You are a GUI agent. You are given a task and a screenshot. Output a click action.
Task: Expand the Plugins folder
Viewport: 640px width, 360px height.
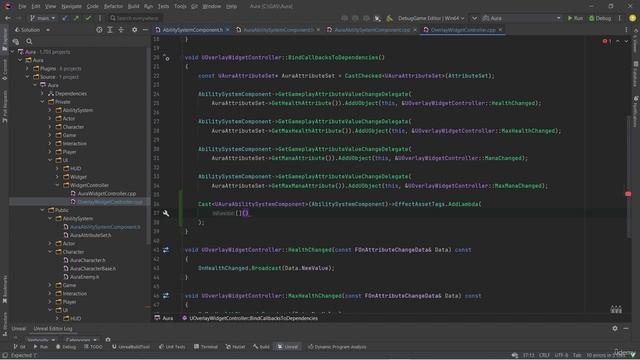tap(27, 69)
